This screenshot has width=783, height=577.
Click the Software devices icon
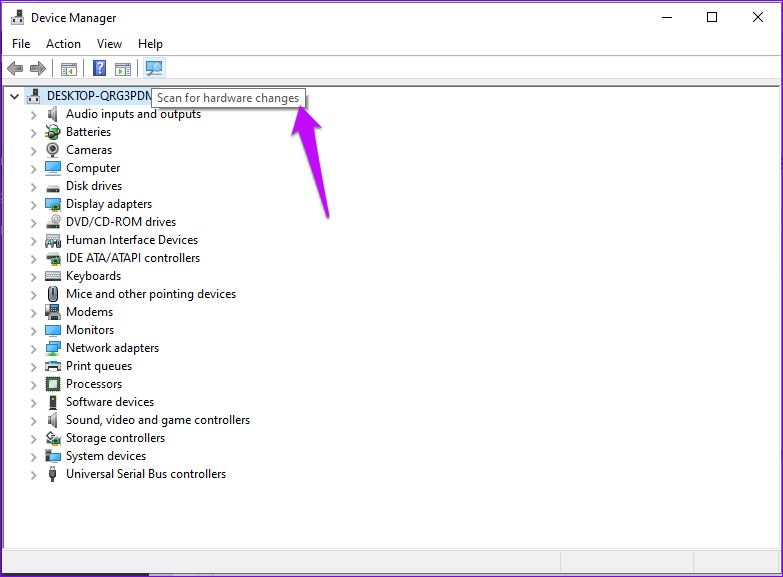52,402
